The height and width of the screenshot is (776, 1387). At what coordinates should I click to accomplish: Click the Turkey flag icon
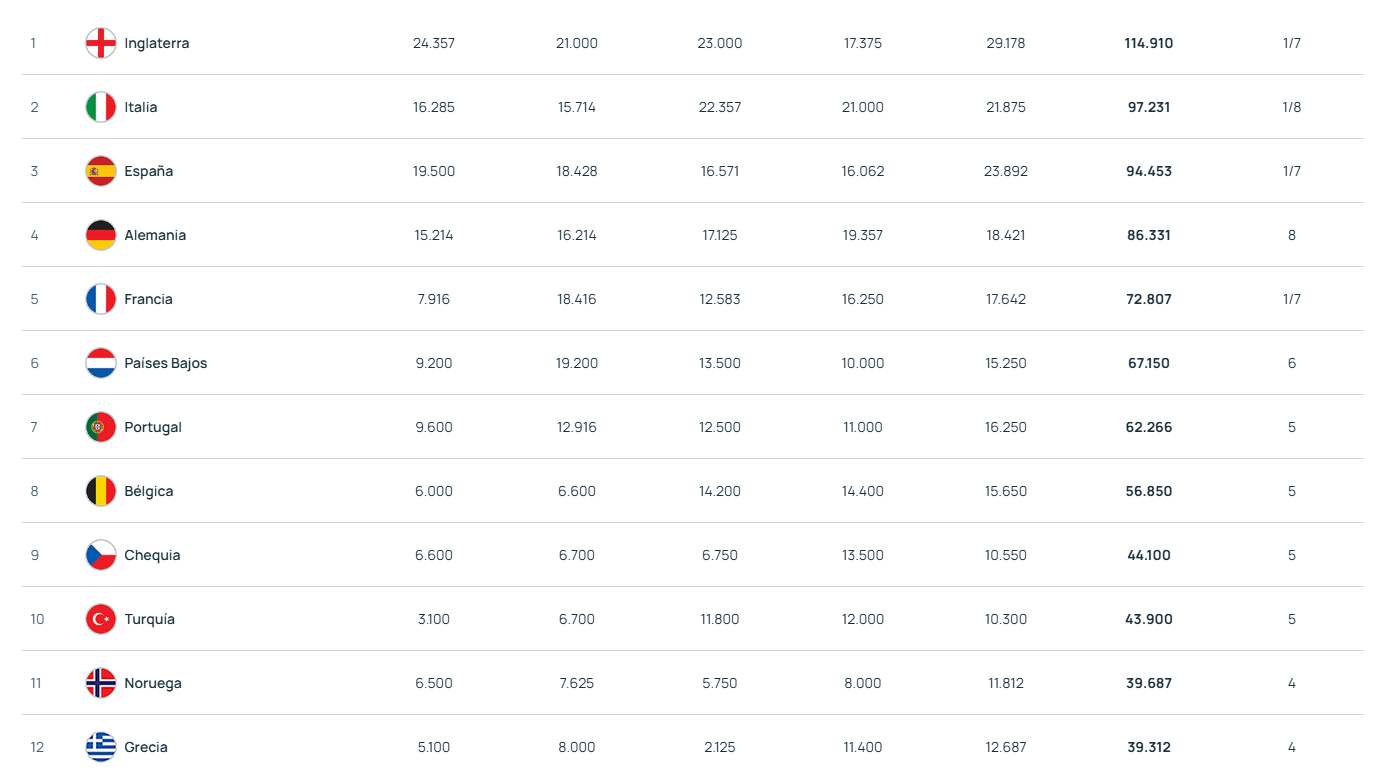pos(101,619)
